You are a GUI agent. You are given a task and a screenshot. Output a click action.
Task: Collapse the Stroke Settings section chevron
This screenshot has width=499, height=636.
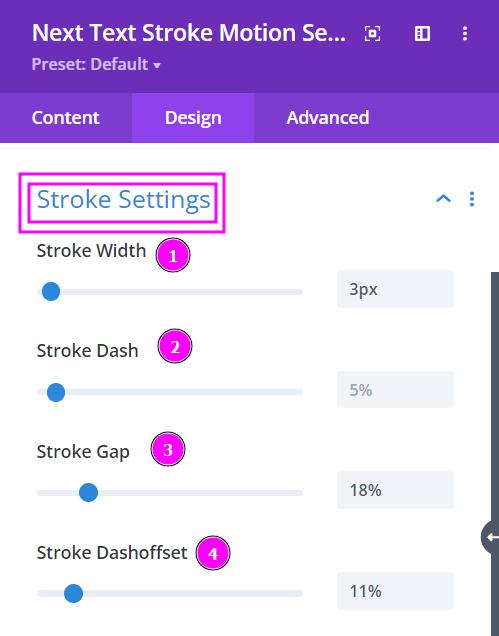point(443,199)
